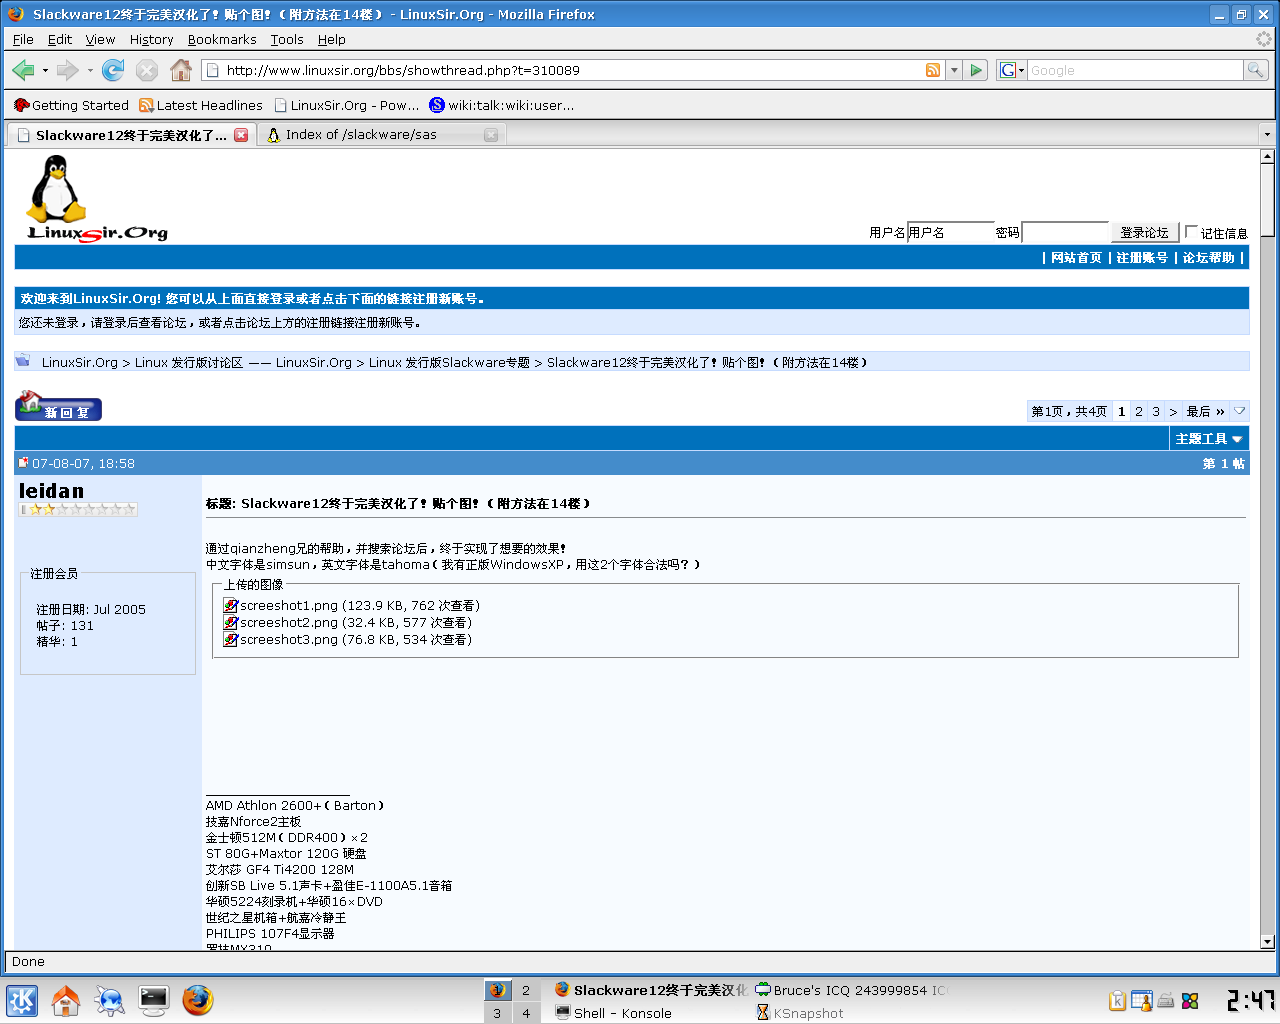Click the Google search engine icon
The height and width of the screenshot is (1024, 1280).
pos(1008,70)
